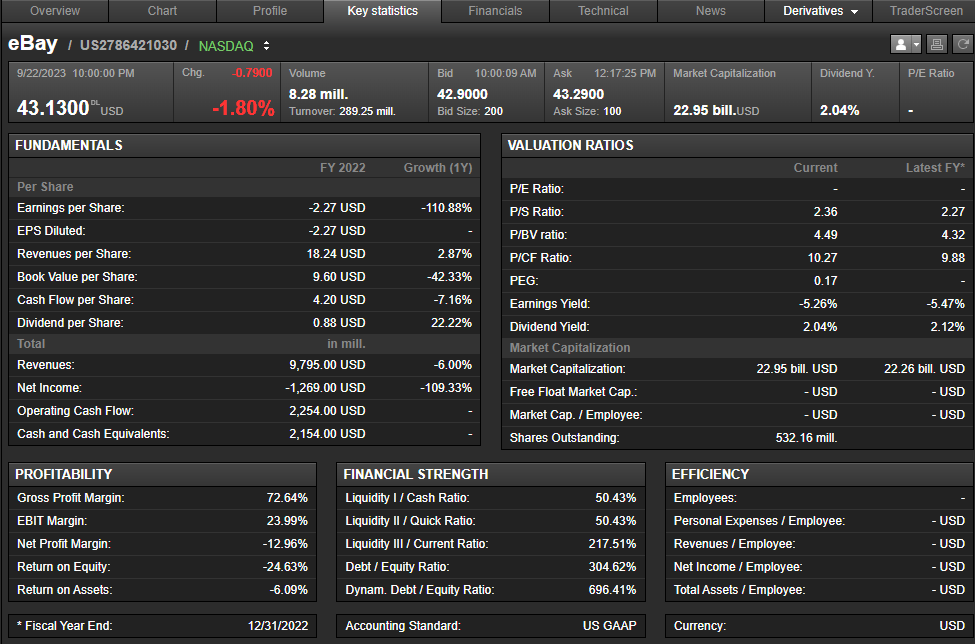Click Return on Assets value "-6.09%"
The height and width of the screenshot is (644, 975).
coord(289,590)
